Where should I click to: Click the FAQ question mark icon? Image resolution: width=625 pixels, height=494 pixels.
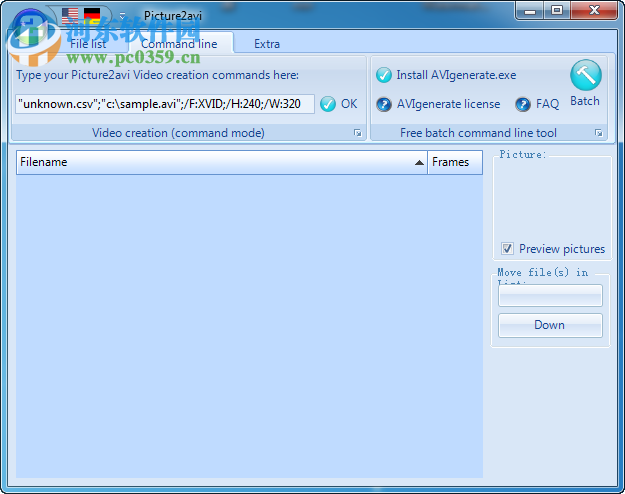(x=523, y=104)
